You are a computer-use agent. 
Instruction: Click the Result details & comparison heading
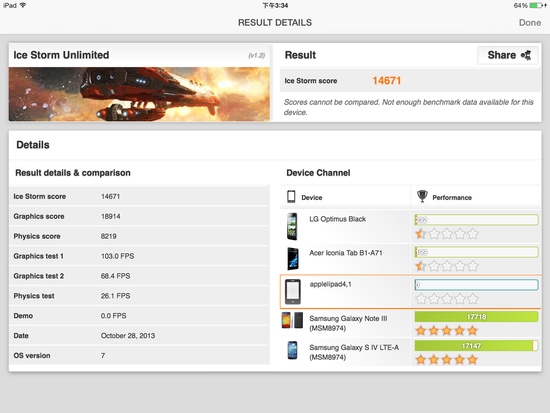pos(73,173)
